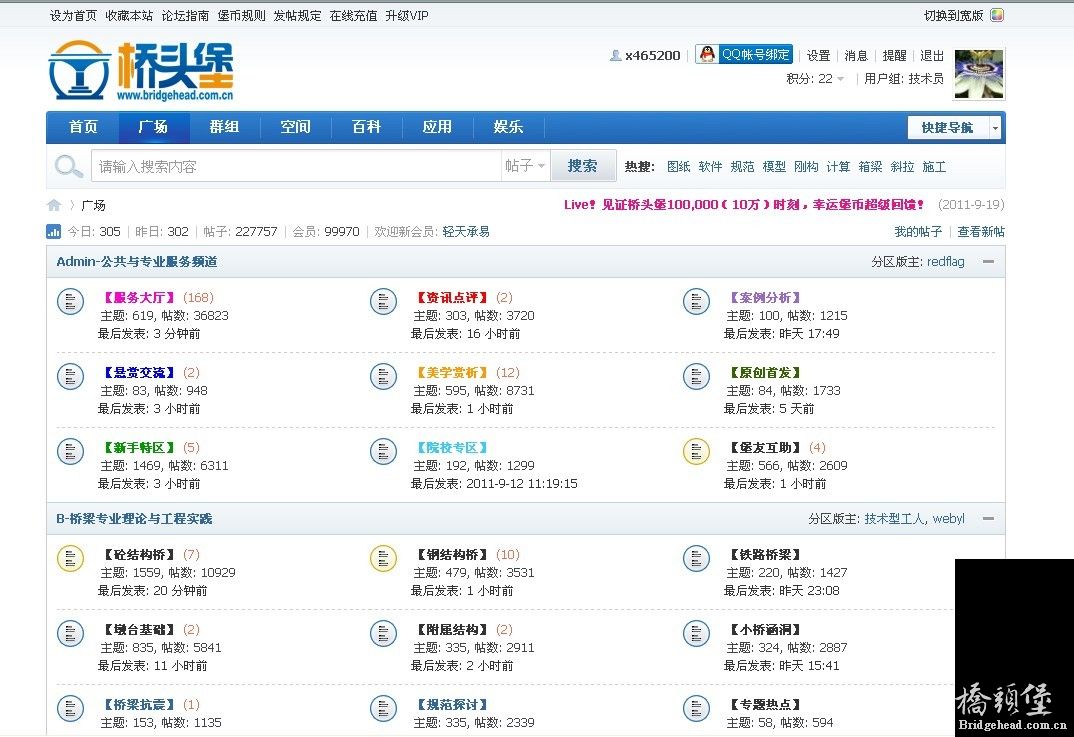Open moderator webyl profile link
Image resolution: width=1074 pixels, height=737 pixels.
point(949,519)
